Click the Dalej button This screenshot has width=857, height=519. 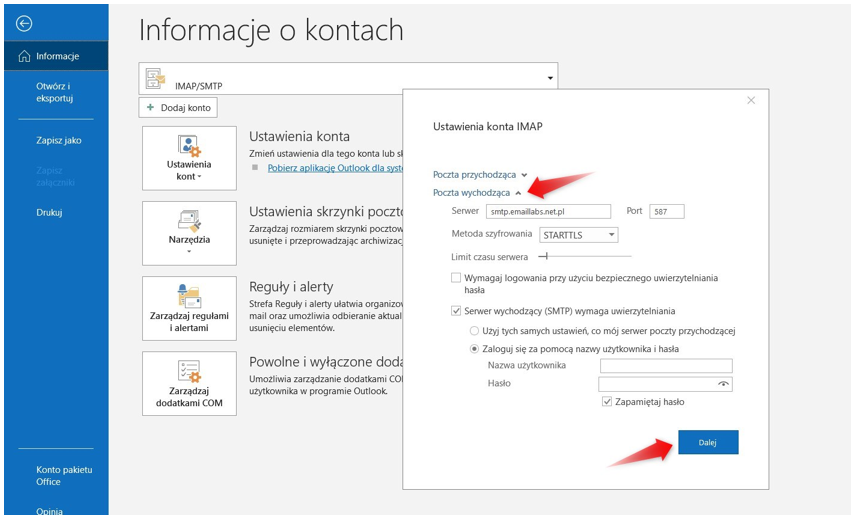click(x=708, y=442)
